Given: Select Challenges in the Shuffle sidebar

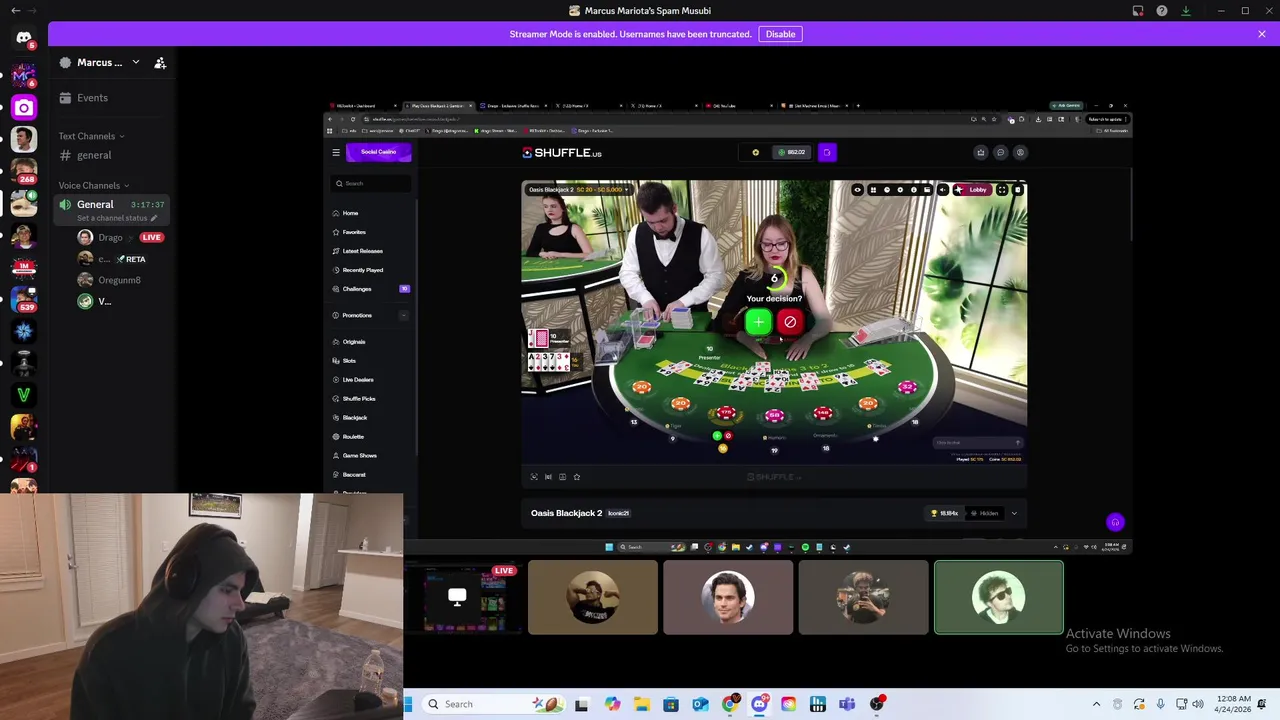Looking at the screenshot, I should coord(357,289).
